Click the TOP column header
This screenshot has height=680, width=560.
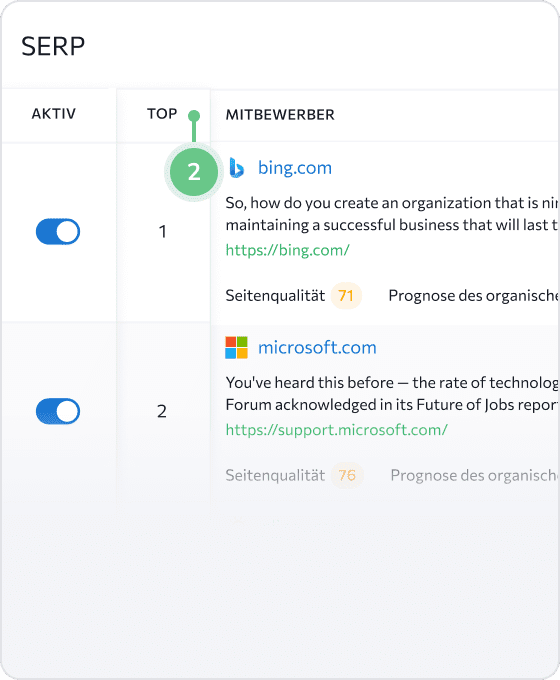point(162,114)
